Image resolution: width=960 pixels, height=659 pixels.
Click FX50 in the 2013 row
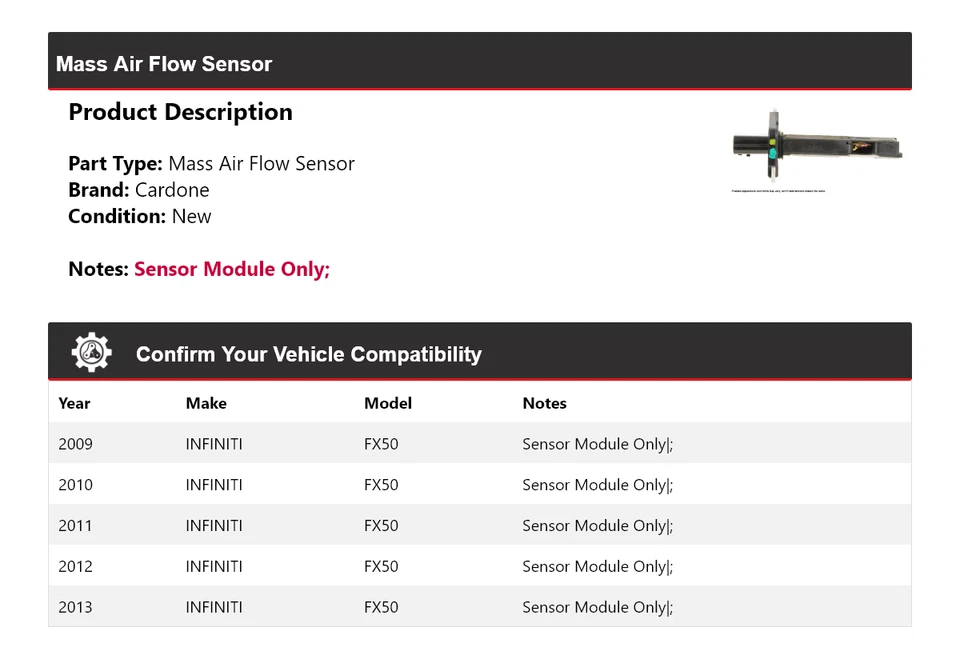coord(381,607)
